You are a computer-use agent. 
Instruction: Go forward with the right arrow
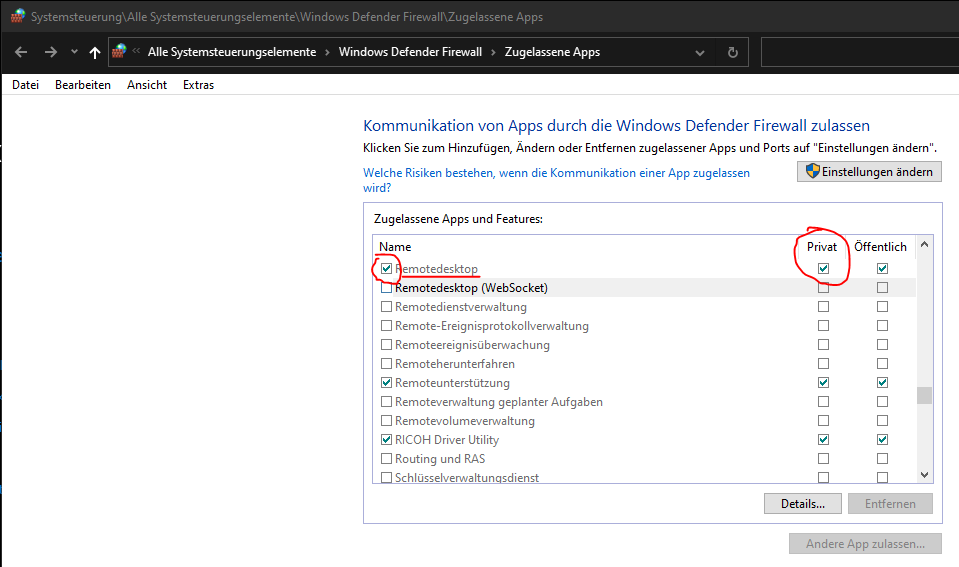click(51, 53)
